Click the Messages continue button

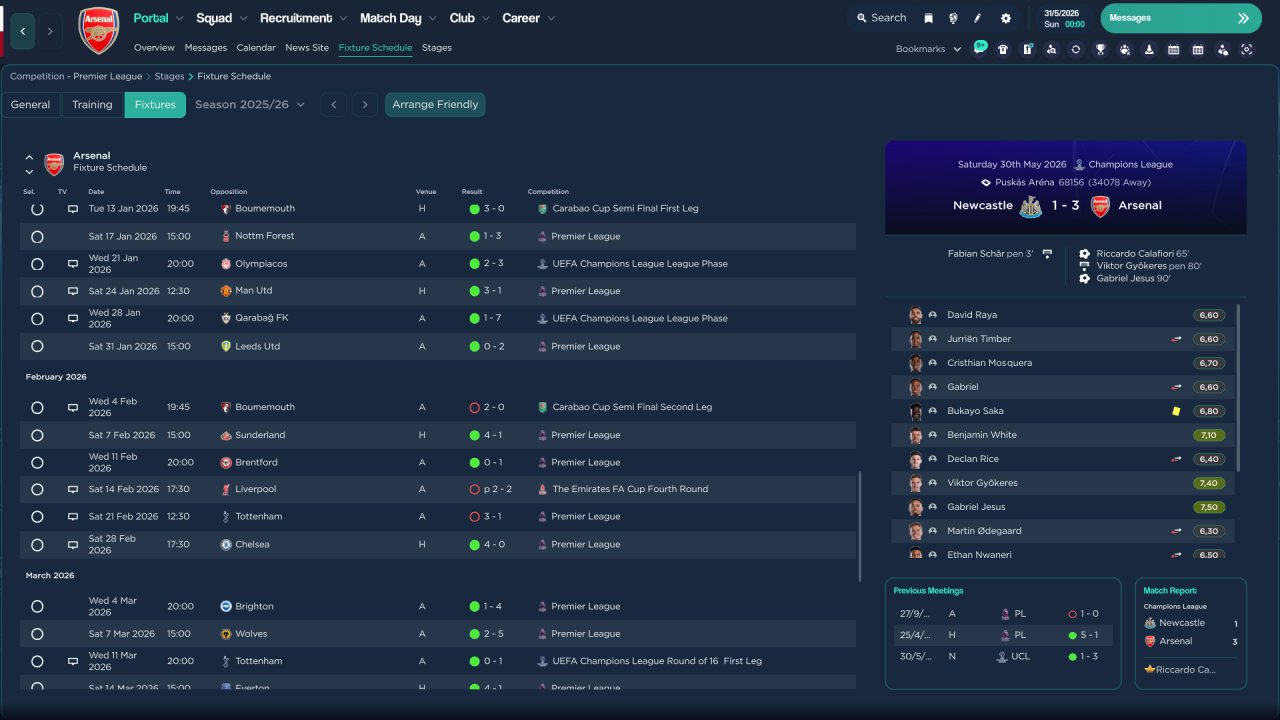(1180, 18)
